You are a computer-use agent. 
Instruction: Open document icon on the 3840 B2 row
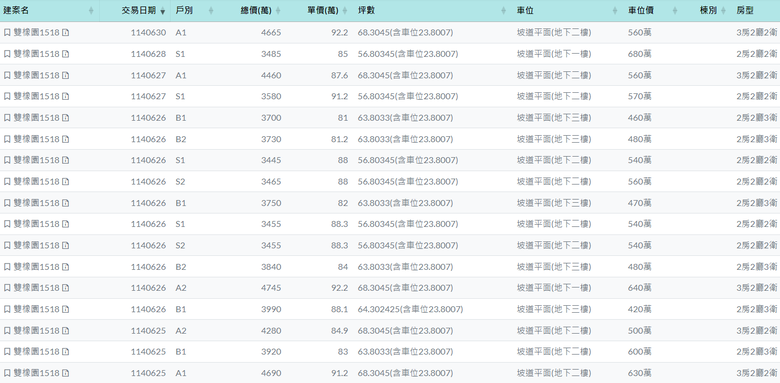(x=66, y=267)
